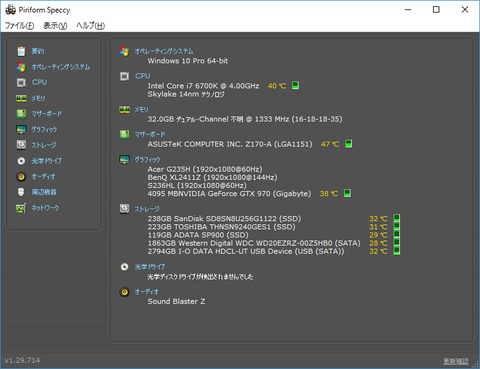The width and height of the screenshot is (480, 369).
Task: Click the BenQ XL2411Z monitor line
Action: [x=212, y=177]
